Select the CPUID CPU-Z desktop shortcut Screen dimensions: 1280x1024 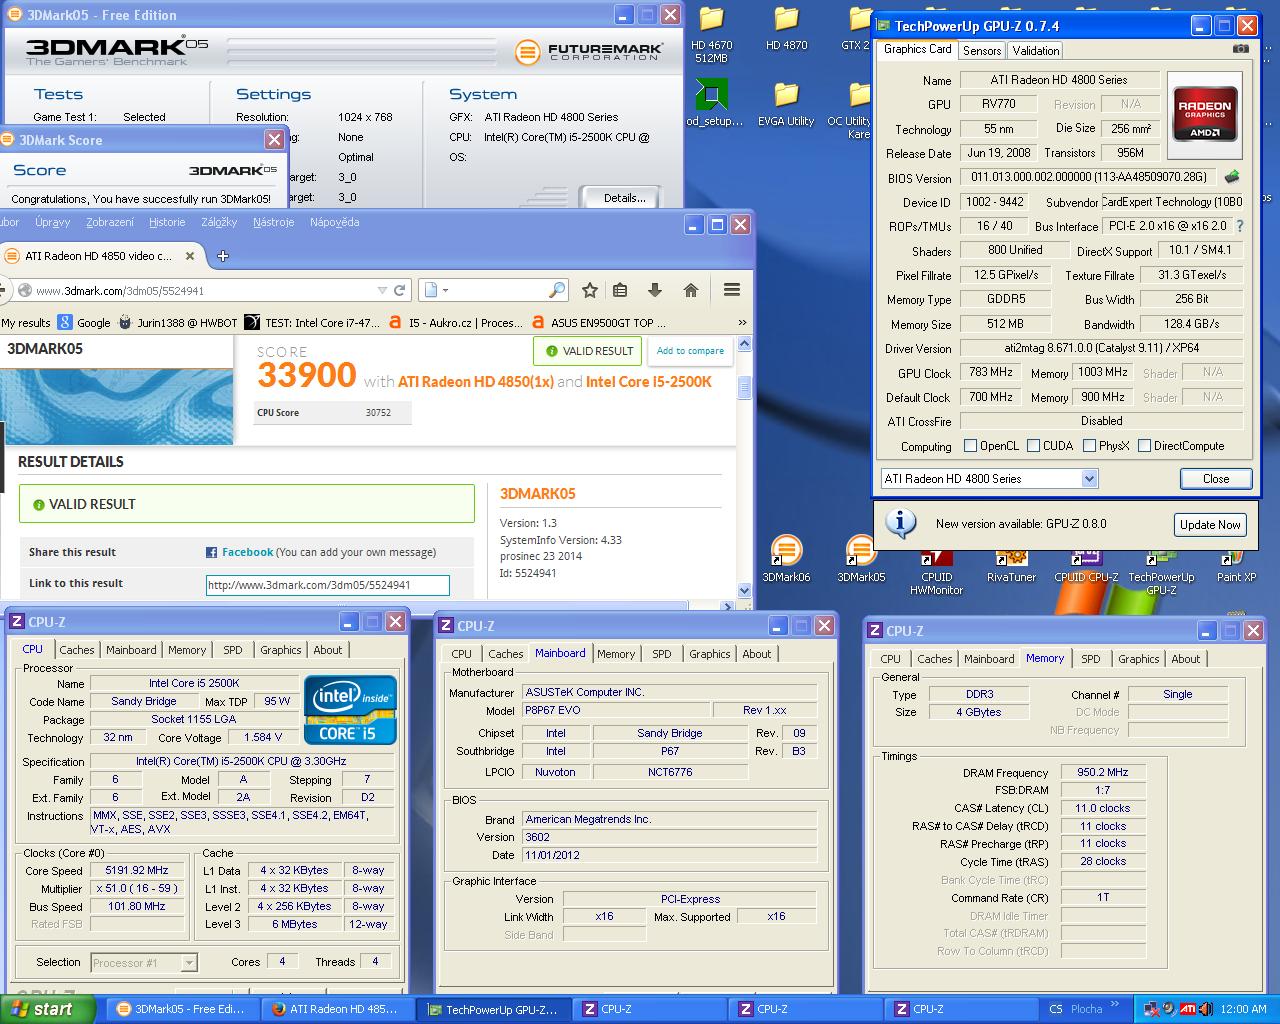coord(1086,567)
